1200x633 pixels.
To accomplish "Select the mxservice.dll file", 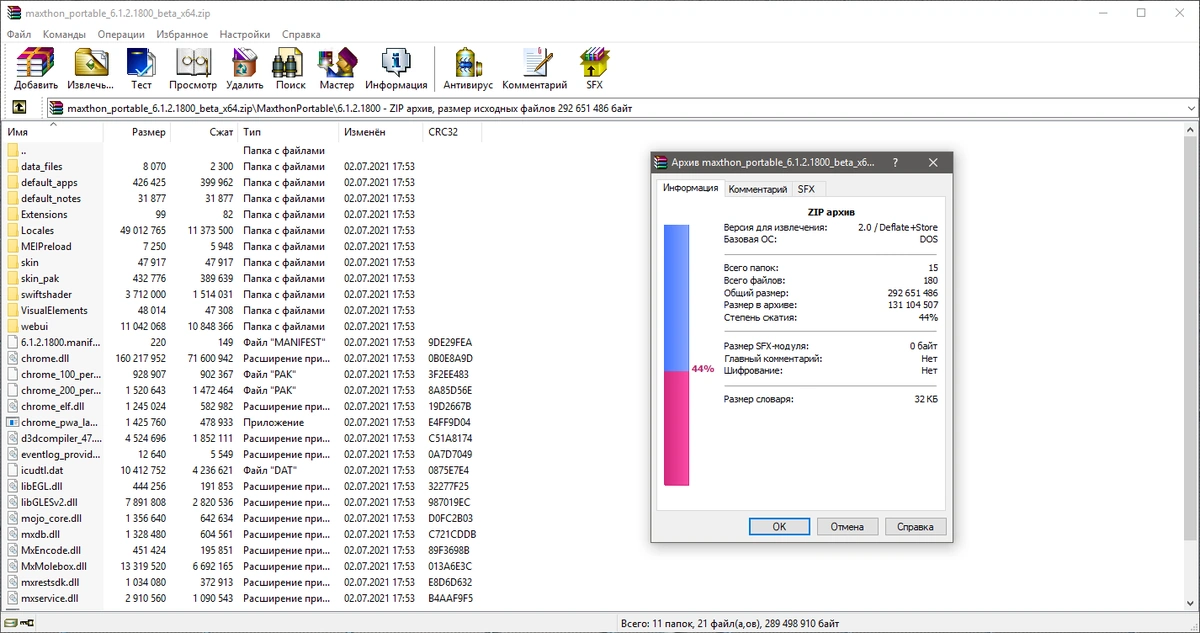I will point(49,599).
